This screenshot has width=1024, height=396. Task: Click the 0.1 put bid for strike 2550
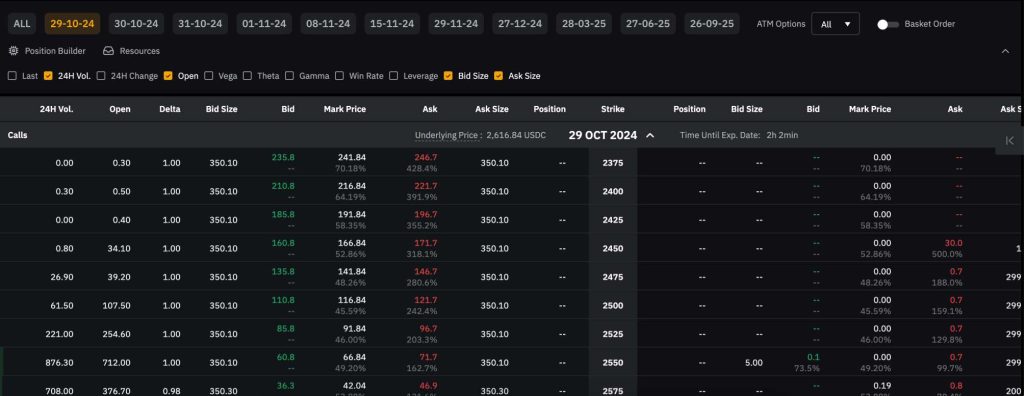[813, 357]
